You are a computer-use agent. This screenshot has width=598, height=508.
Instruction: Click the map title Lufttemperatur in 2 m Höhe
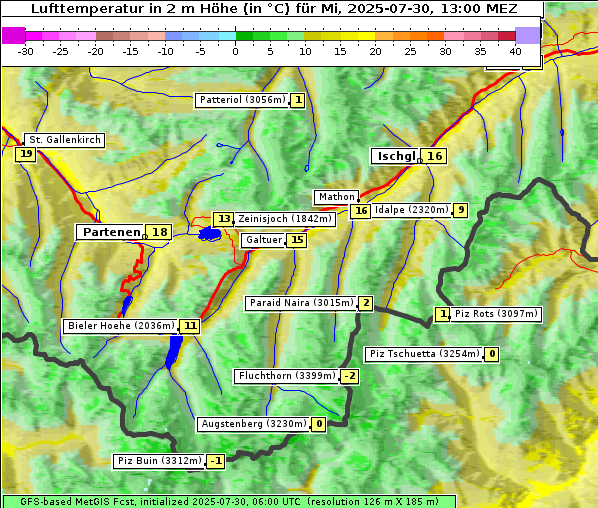274,8
